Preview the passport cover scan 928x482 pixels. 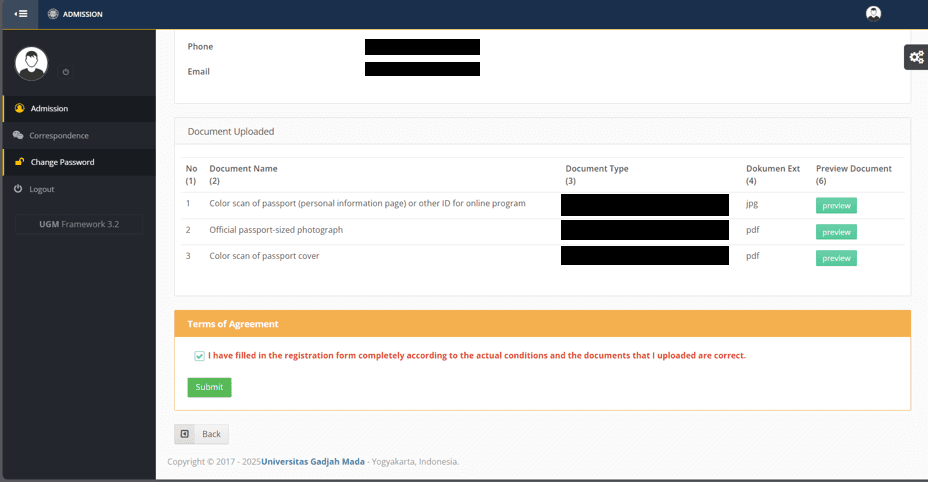click(836, 258)
